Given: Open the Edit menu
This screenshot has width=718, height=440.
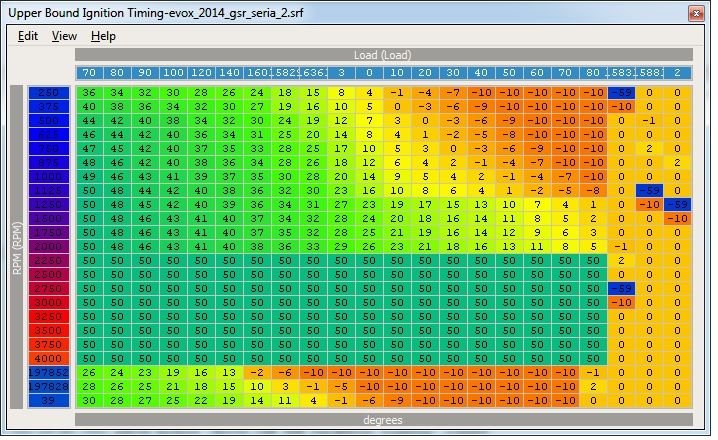Looking at the screenshot, I should pos(28,36).
